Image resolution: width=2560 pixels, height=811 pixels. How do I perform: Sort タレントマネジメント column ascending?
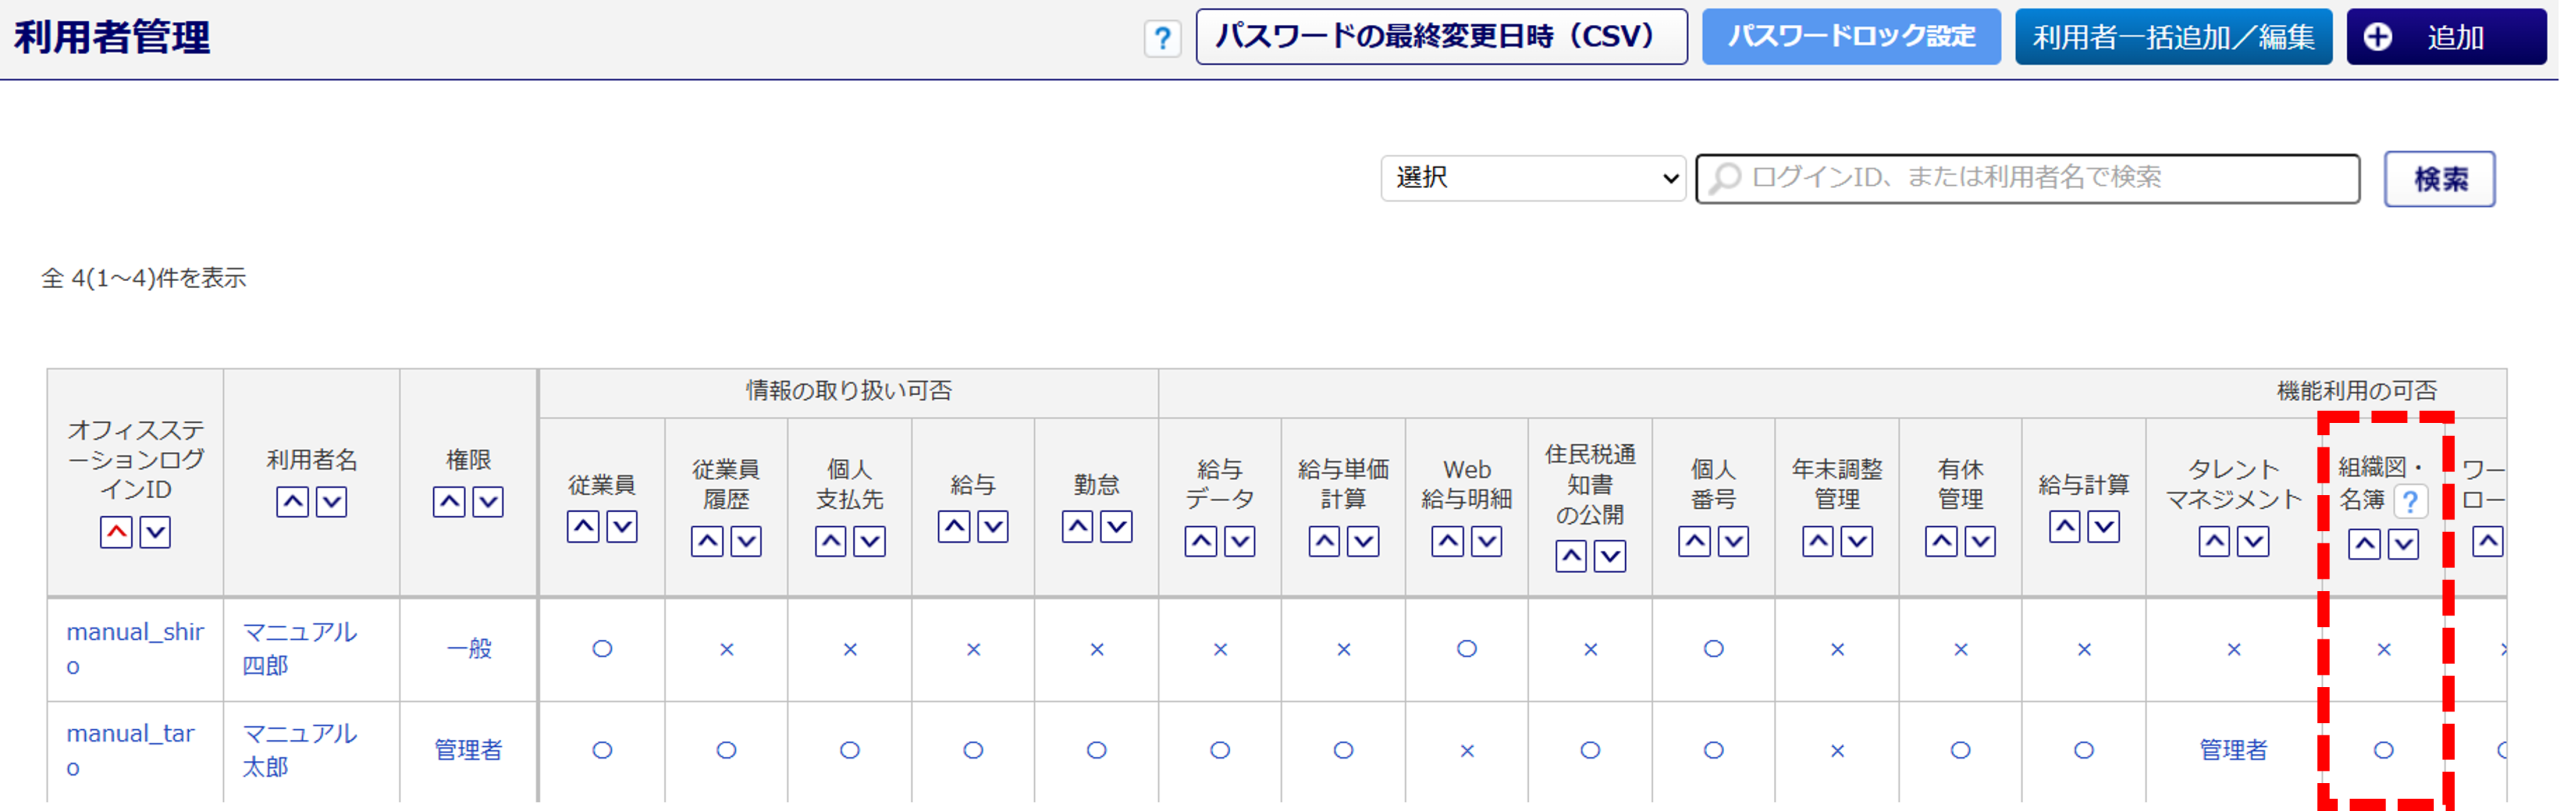[2214, 542]
